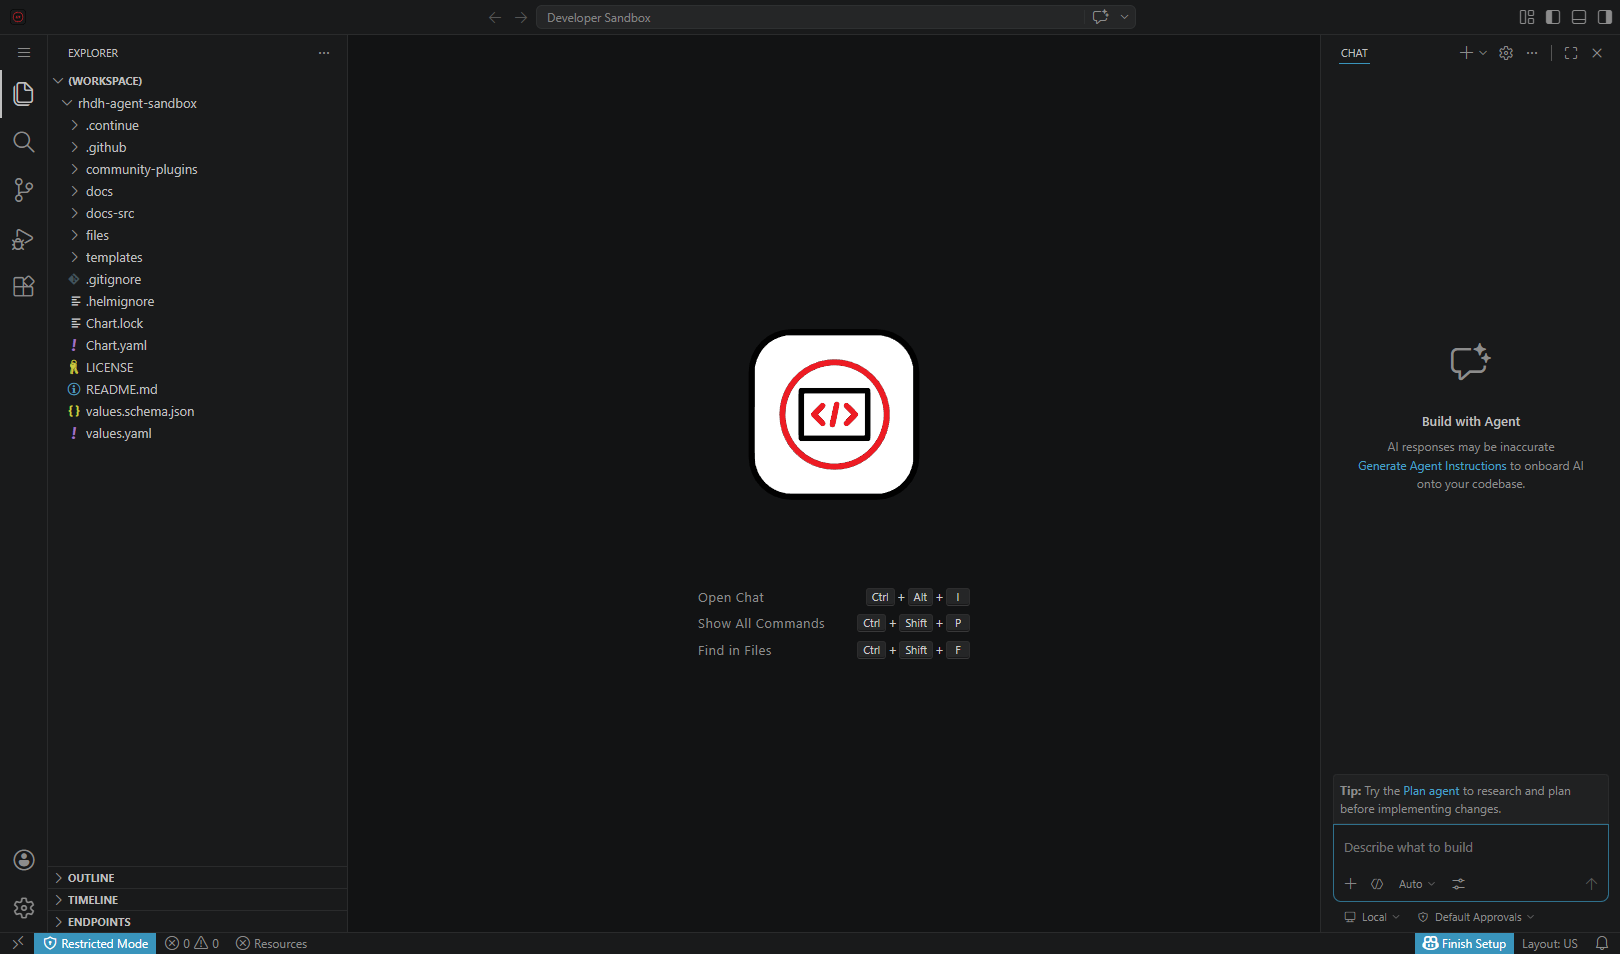Open Explorer views and more actions
Image resolution: width=1620 pixels, height=954 pixels.
[x=324, y=53]
